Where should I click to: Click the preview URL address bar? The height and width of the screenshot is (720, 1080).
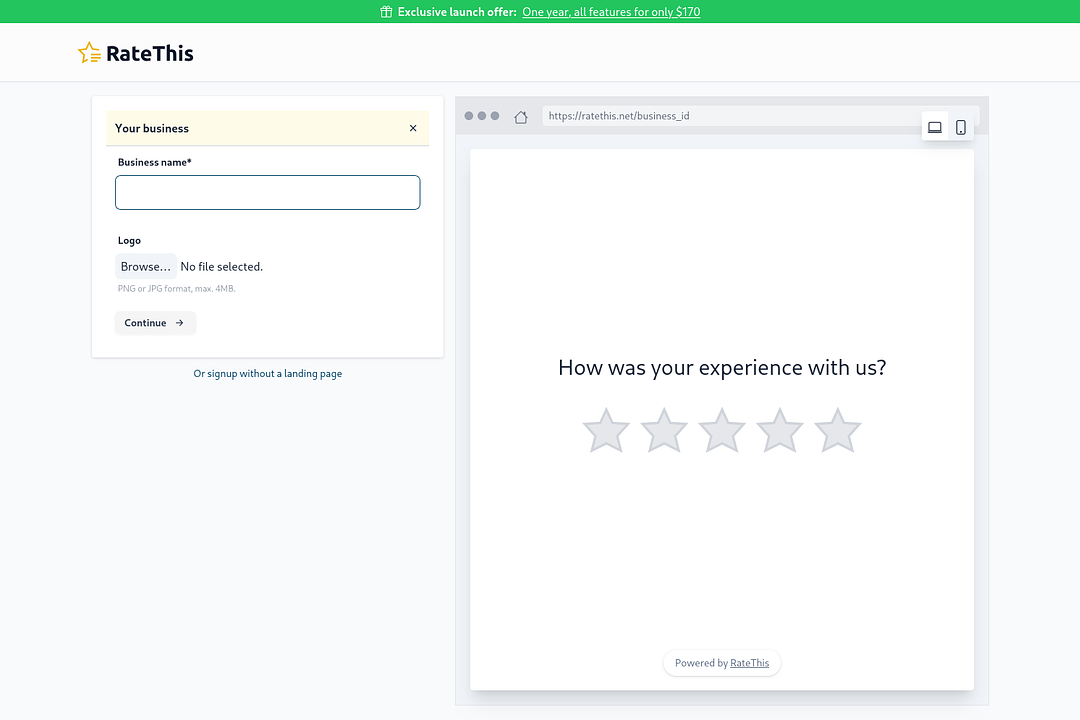click(x=730, y=116)
